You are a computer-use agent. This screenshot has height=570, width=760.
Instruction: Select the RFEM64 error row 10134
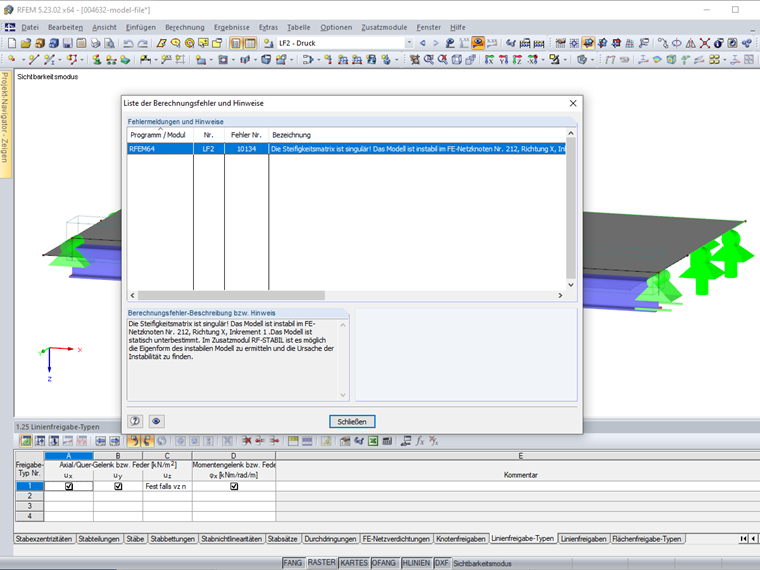347,149
